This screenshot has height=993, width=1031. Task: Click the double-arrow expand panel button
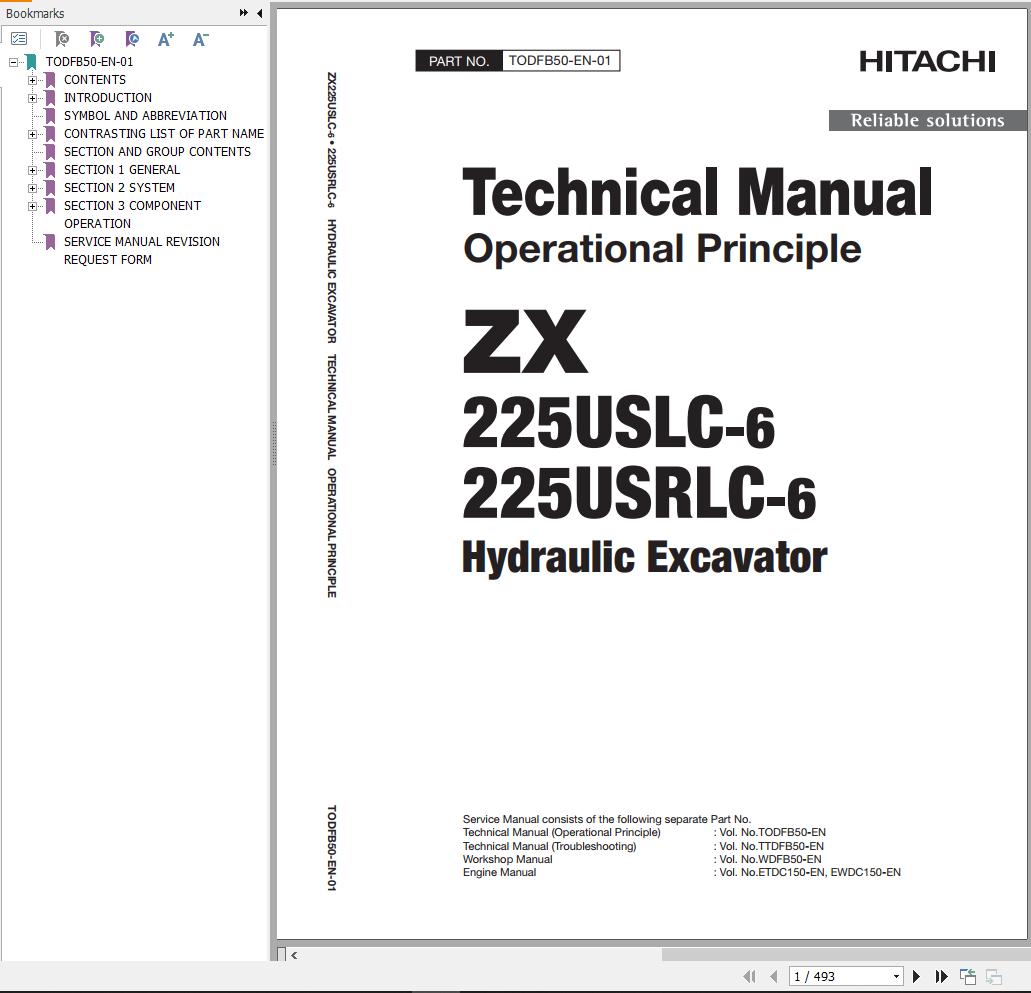point(244,12)
